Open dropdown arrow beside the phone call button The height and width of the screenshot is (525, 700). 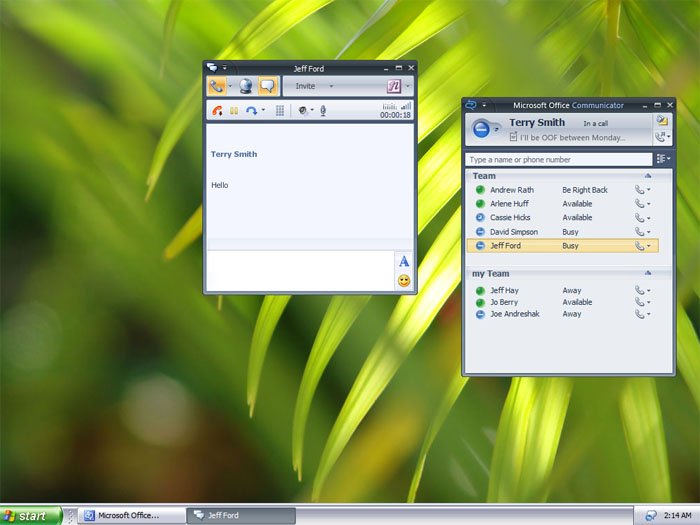tap(230, 86)
